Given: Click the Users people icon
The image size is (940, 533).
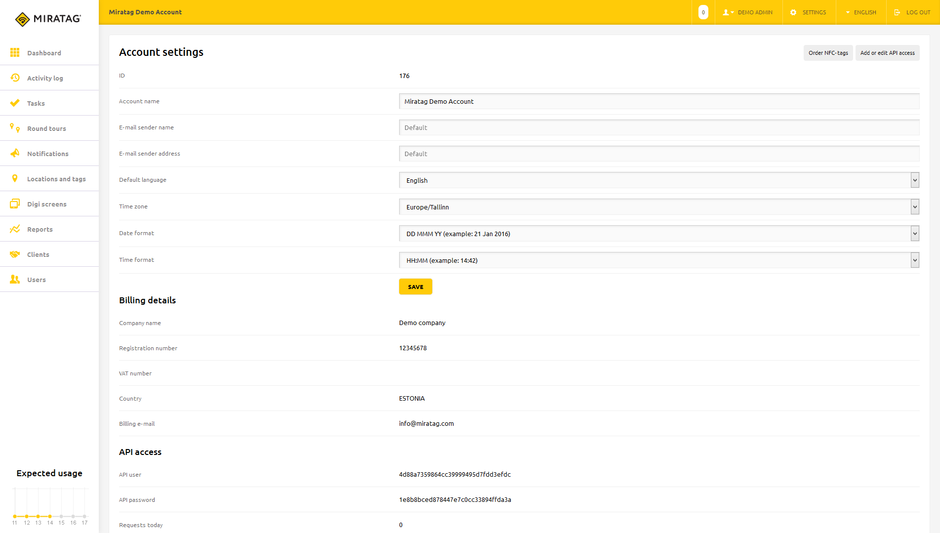Looking at the screenshot, I should tap(15, 279).
